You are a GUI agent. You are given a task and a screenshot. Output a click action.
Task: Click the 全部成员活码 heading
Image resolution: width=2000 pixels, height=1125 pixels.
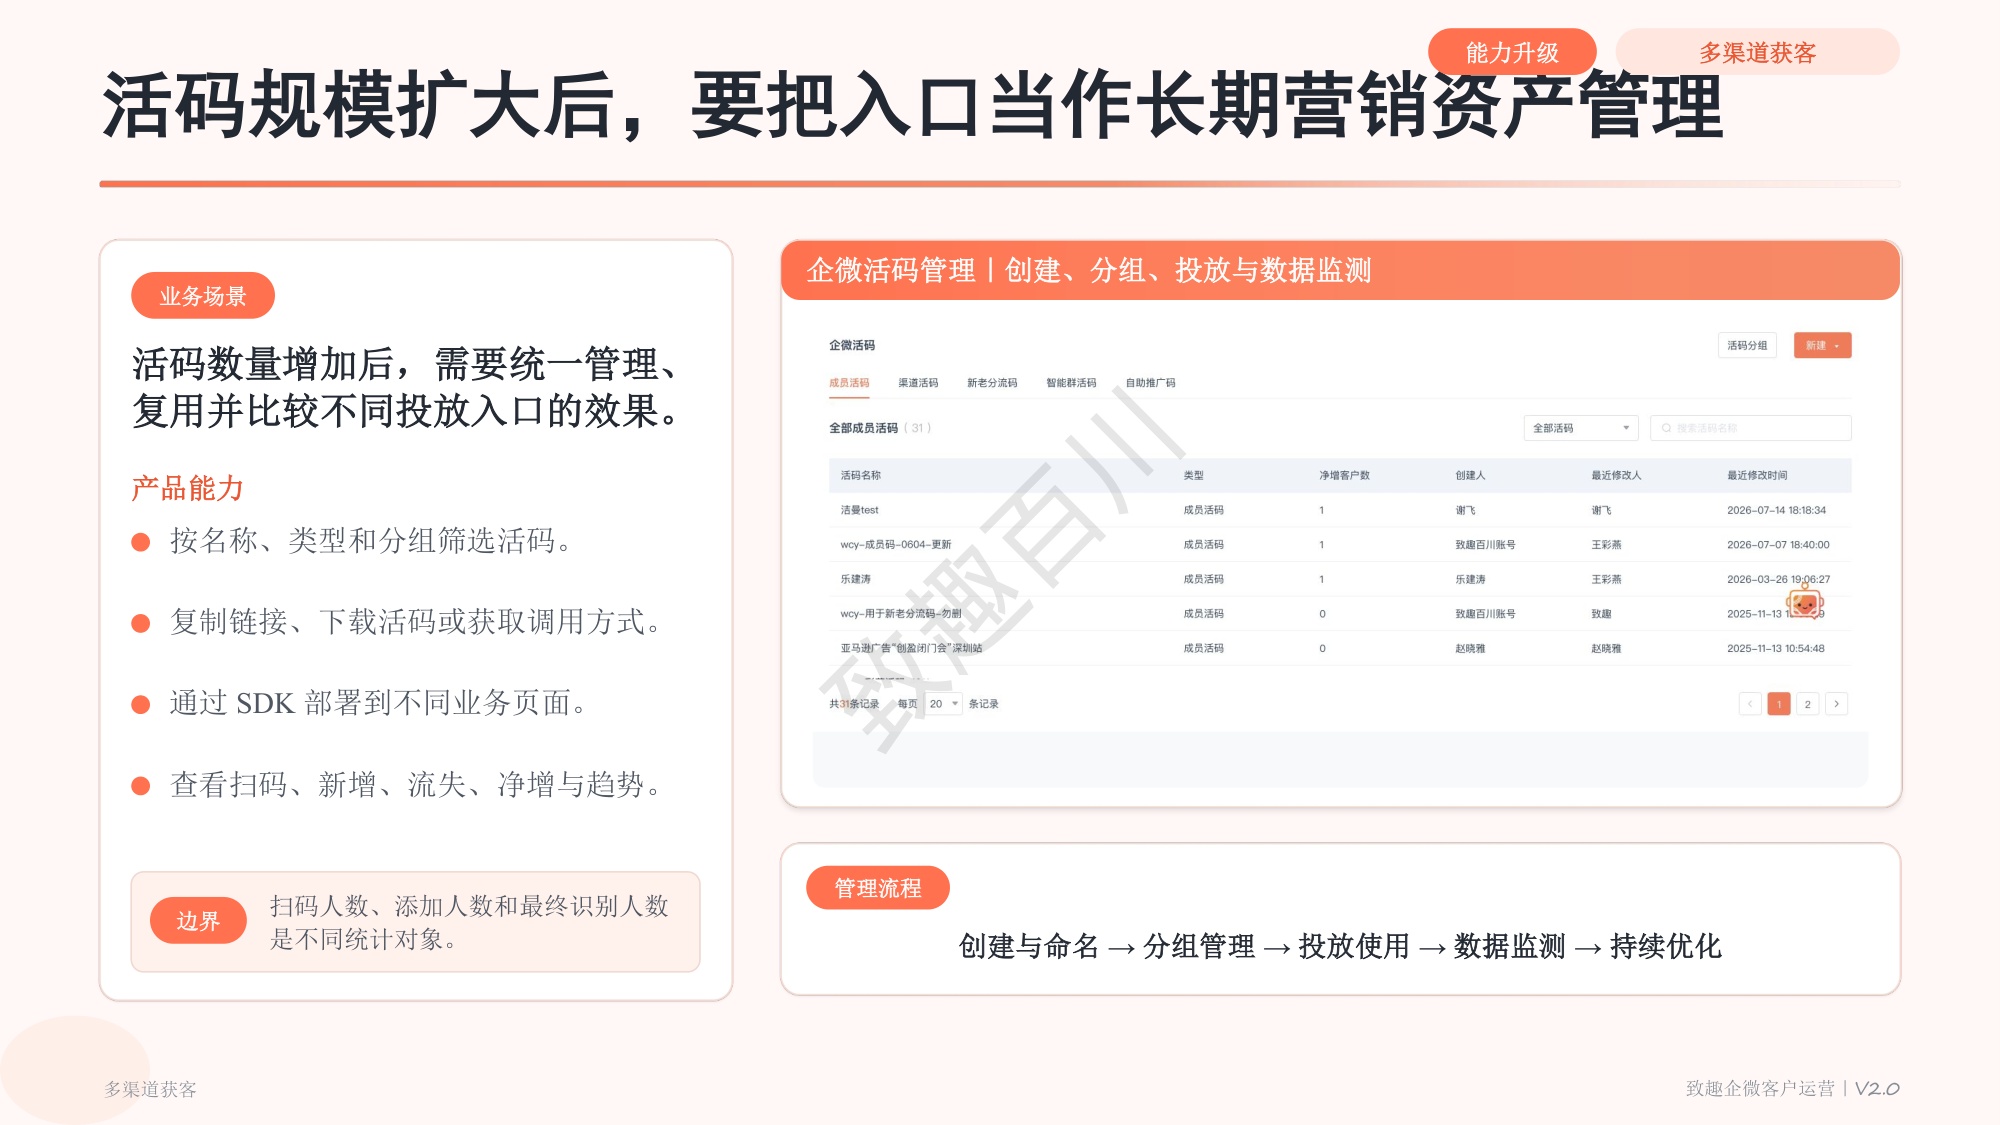863,428
